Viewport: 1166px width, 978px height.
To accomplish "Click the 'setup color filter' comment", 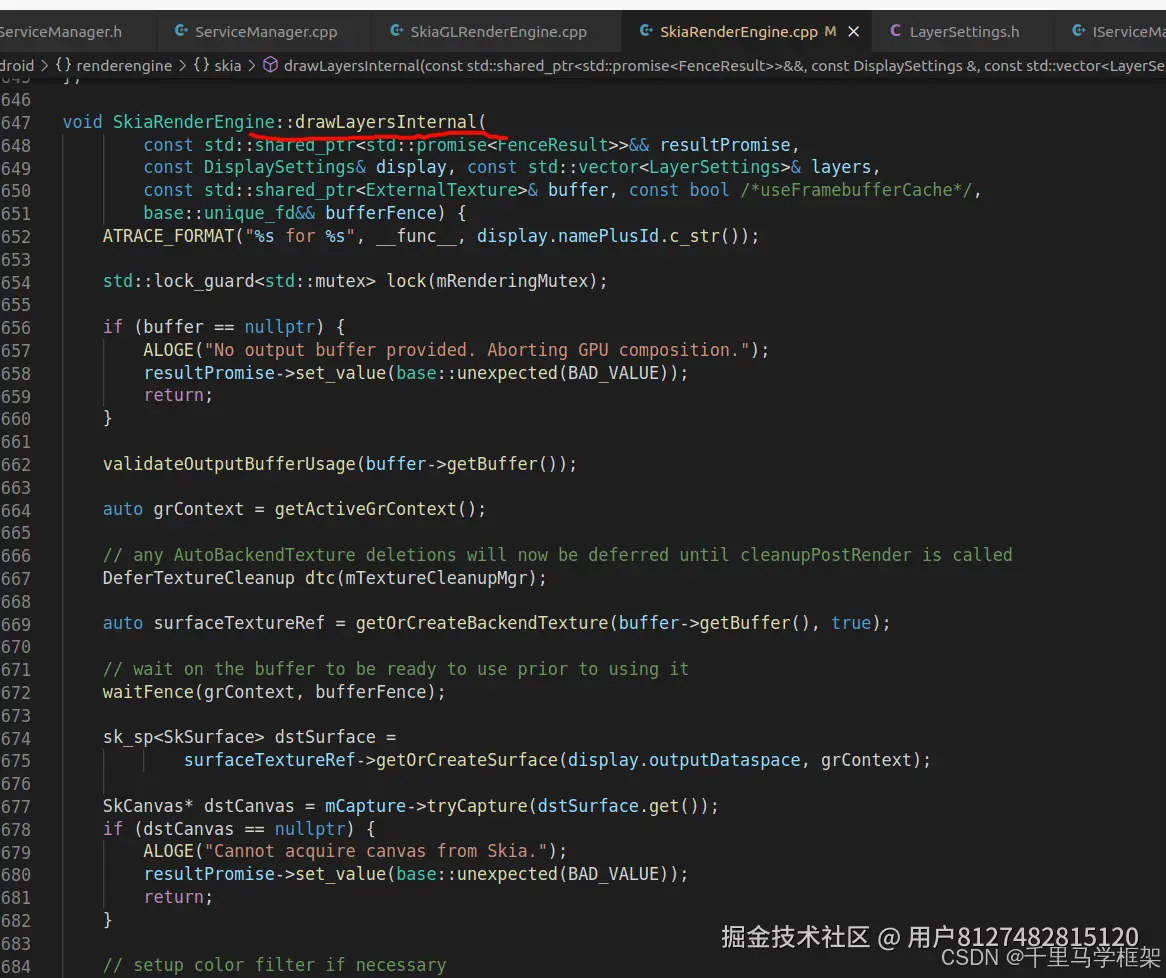I will (274, 965).
